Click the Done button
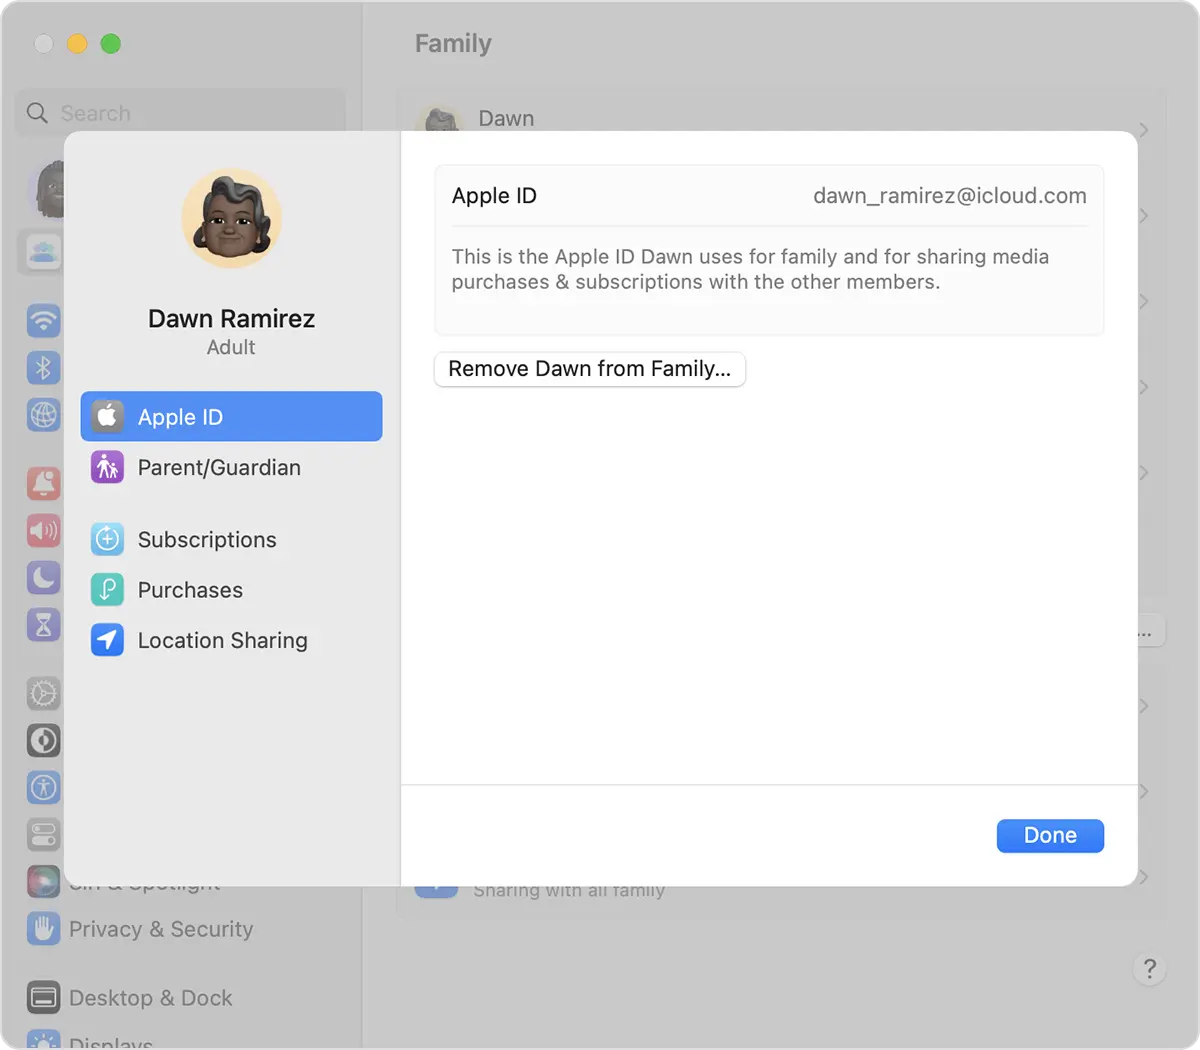The image size is (1200, 1050). [x=1050, y=836]
